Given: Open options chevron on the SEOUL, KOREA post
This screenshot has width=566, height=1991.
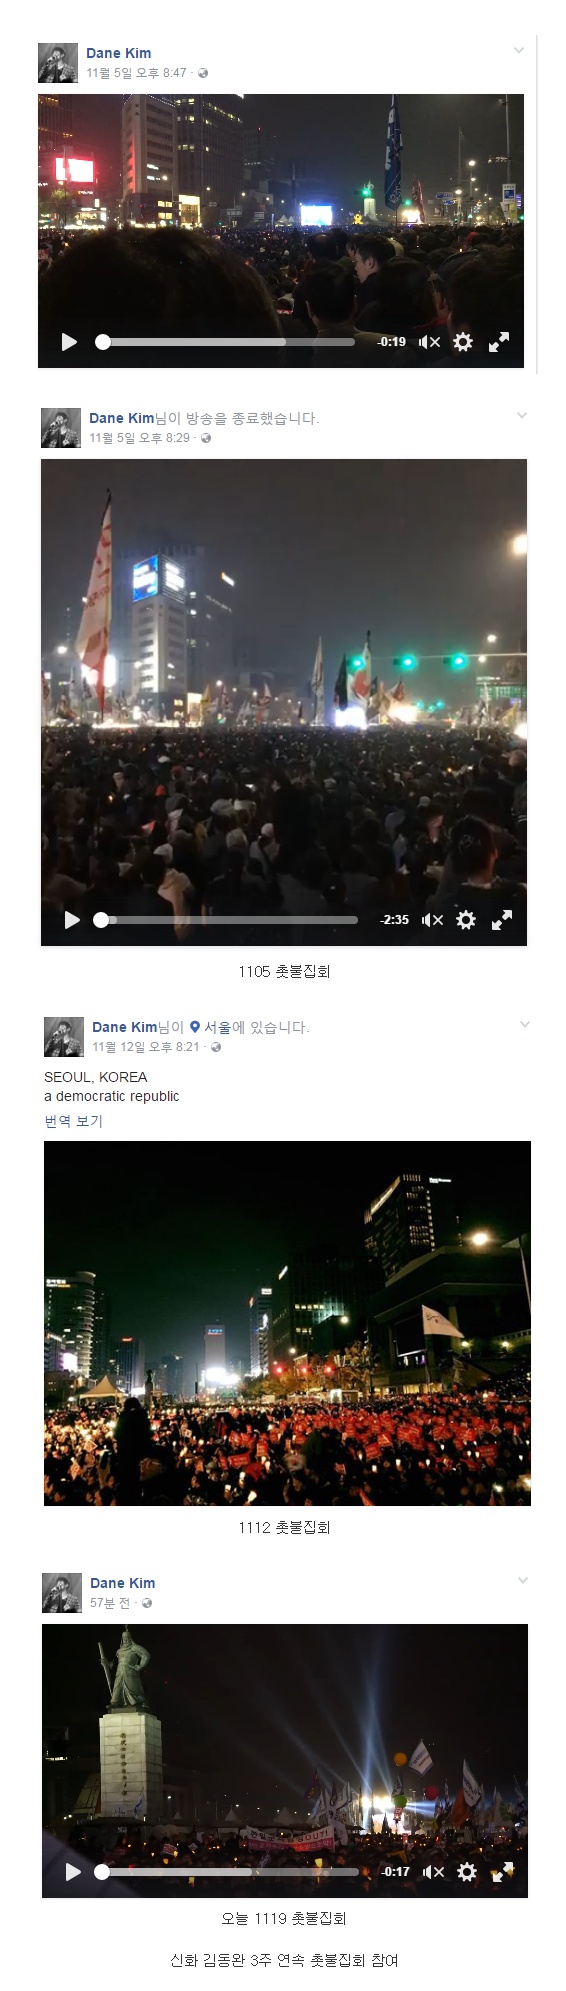Looking at the screenshot, I should click(524, 1024).
